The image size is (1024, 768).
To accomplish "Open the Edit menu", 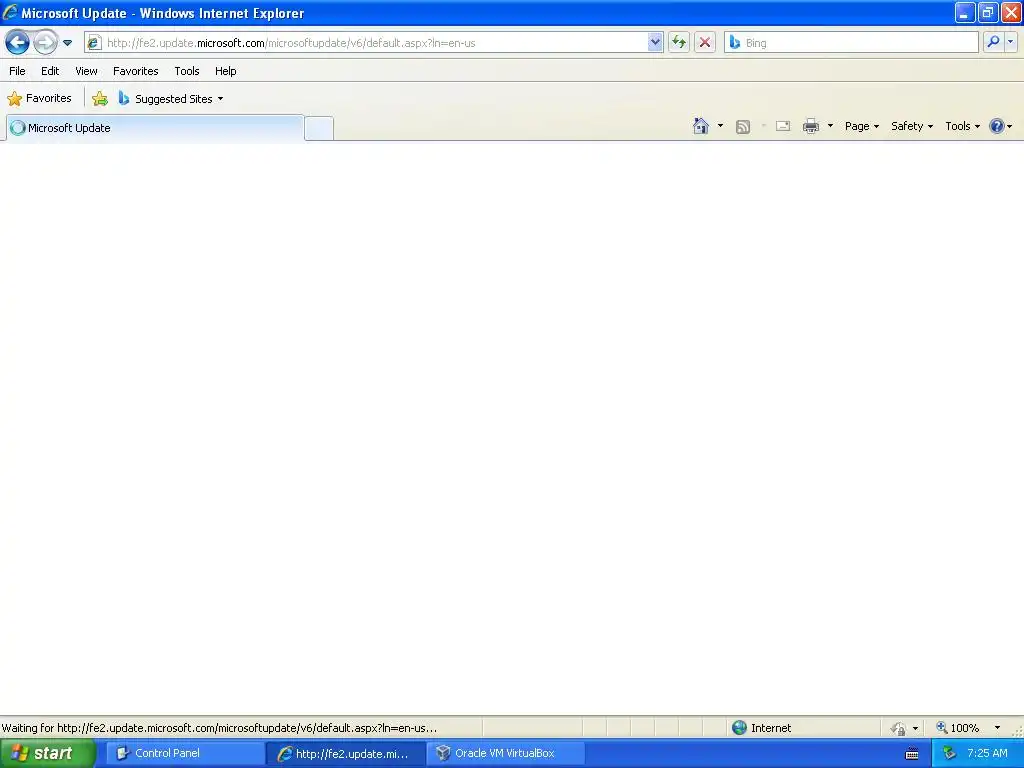I will [x=50, y=71].
